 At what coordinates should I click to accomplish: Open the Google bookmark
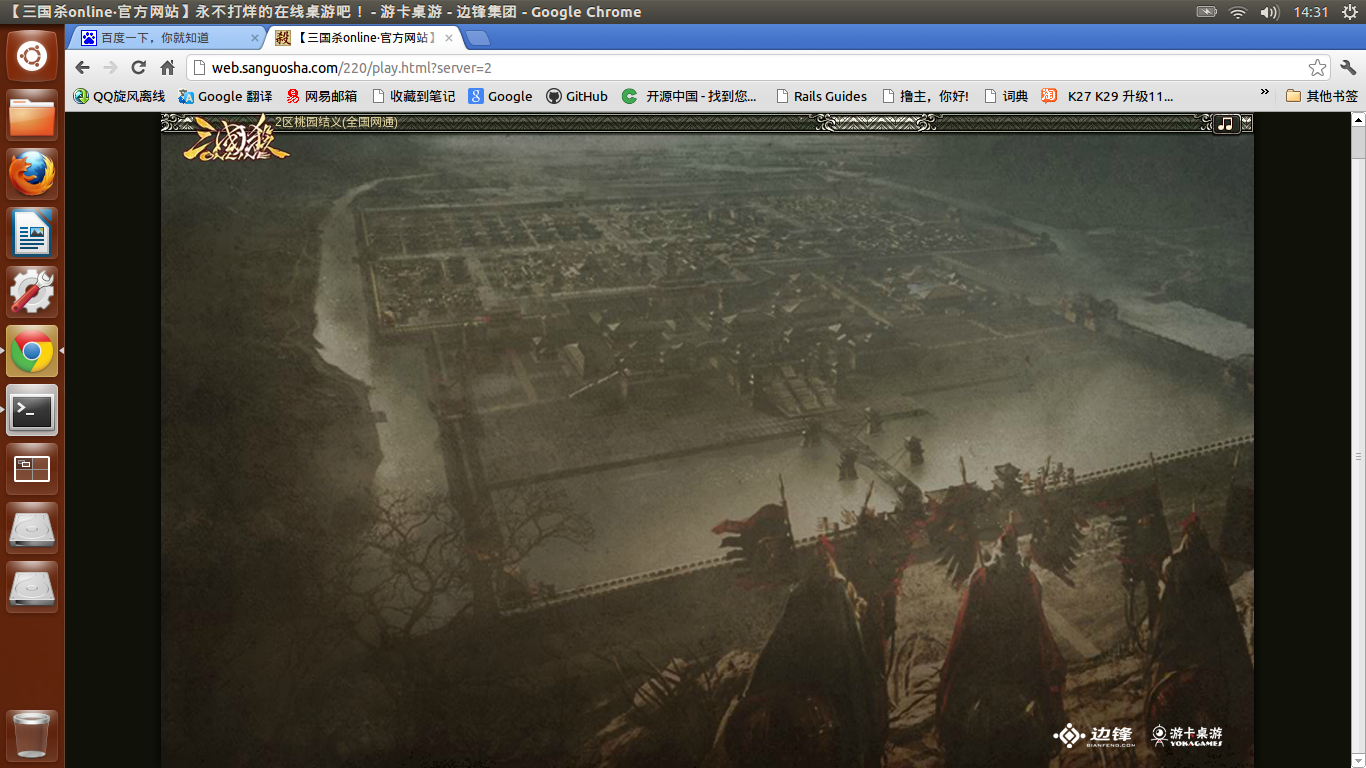[x=501, y=96]
